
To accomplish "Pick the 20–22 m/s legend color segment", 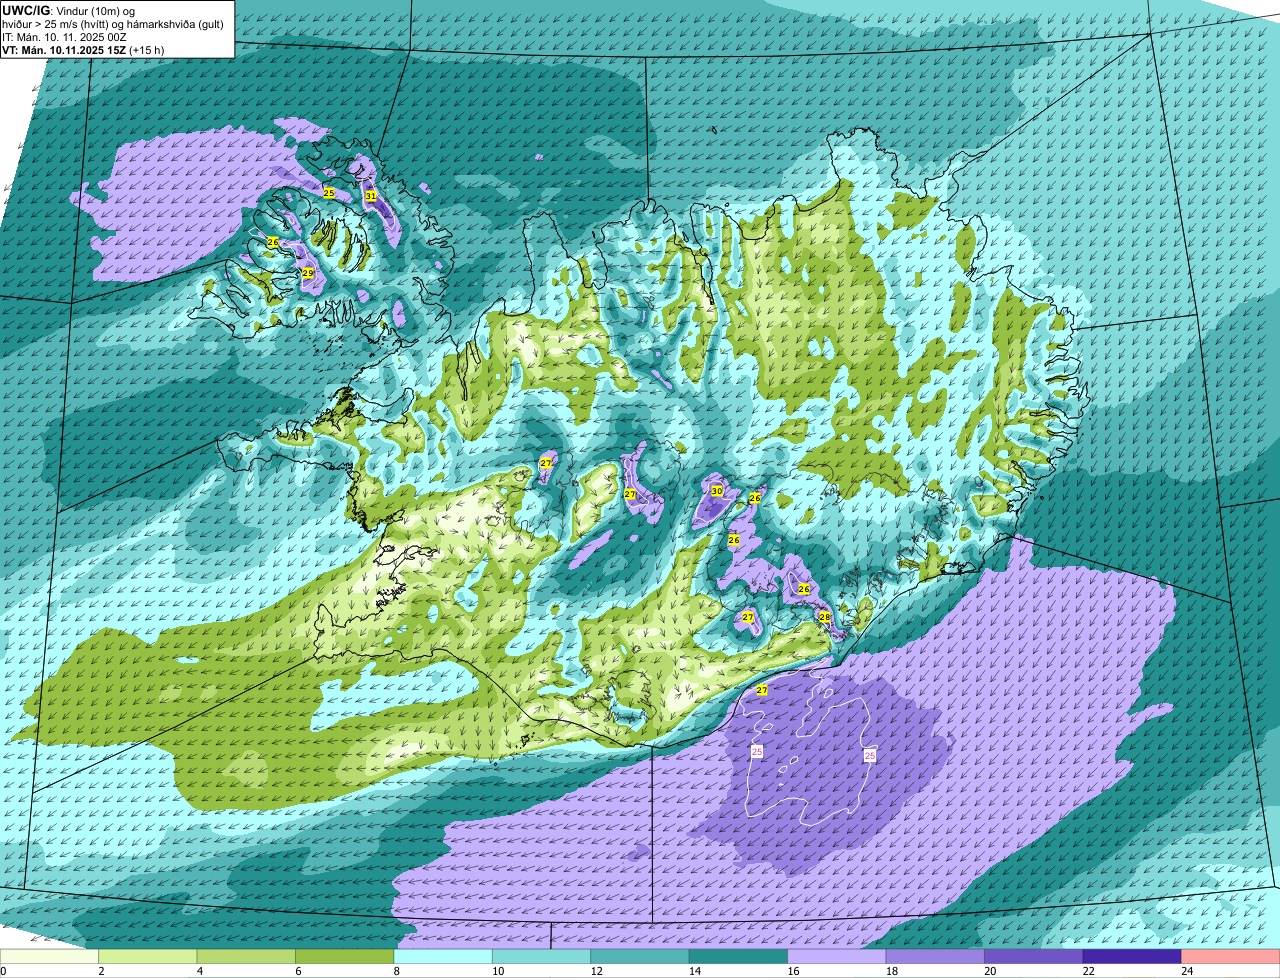I will 1034,957.
